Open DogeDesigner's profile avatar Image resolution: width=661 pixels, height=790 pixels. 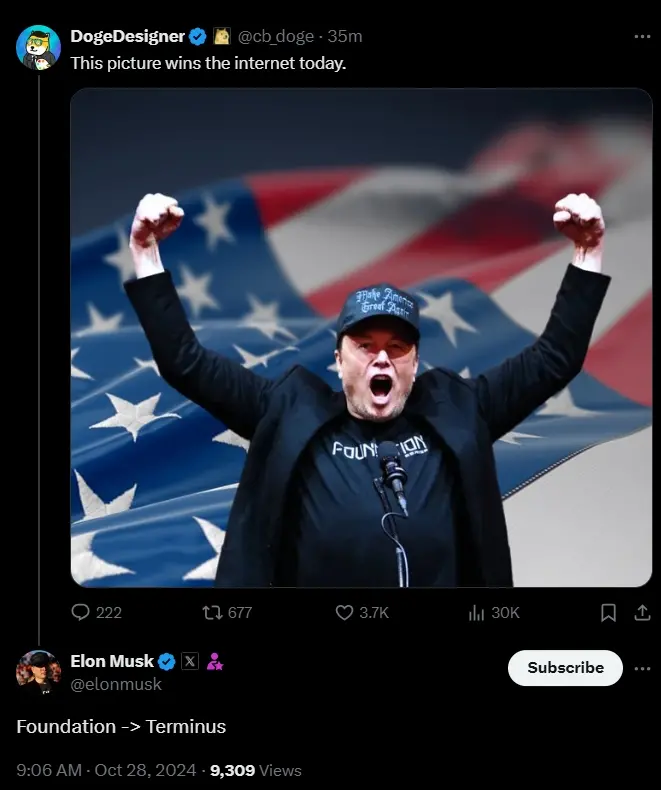(x=38, y=47)
